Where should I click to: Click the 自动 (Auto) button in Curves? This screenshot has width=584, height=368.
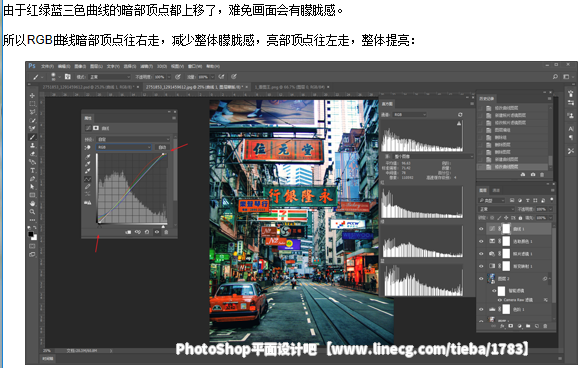(x=162, y=147)
